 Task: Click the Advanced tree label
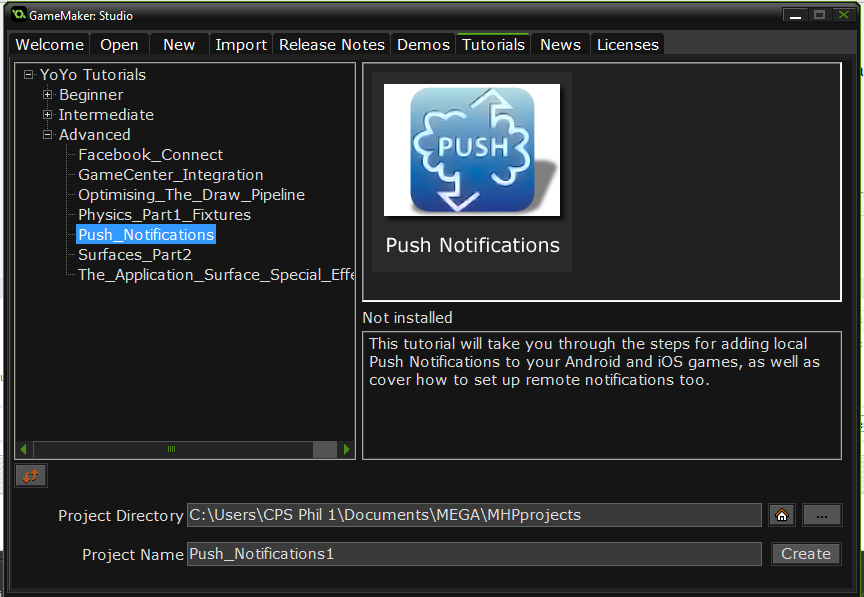tap(95, 135)
